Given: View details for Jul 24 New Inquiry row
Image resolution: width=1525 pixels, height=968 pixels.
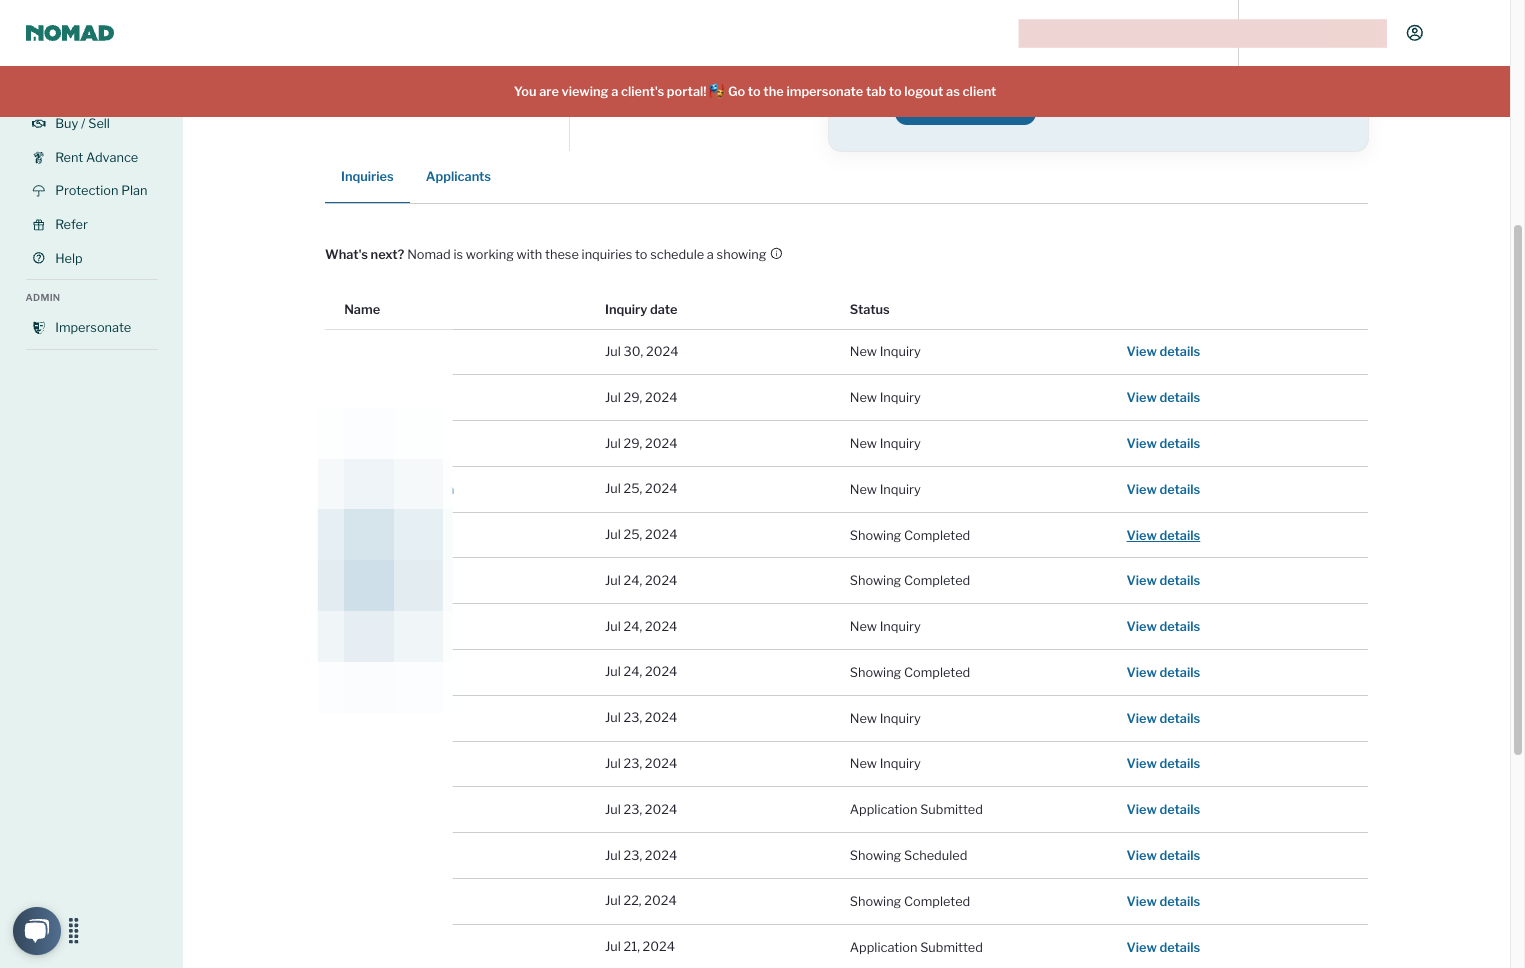Looking at the screenshot, I should (x=1163, y=627).
